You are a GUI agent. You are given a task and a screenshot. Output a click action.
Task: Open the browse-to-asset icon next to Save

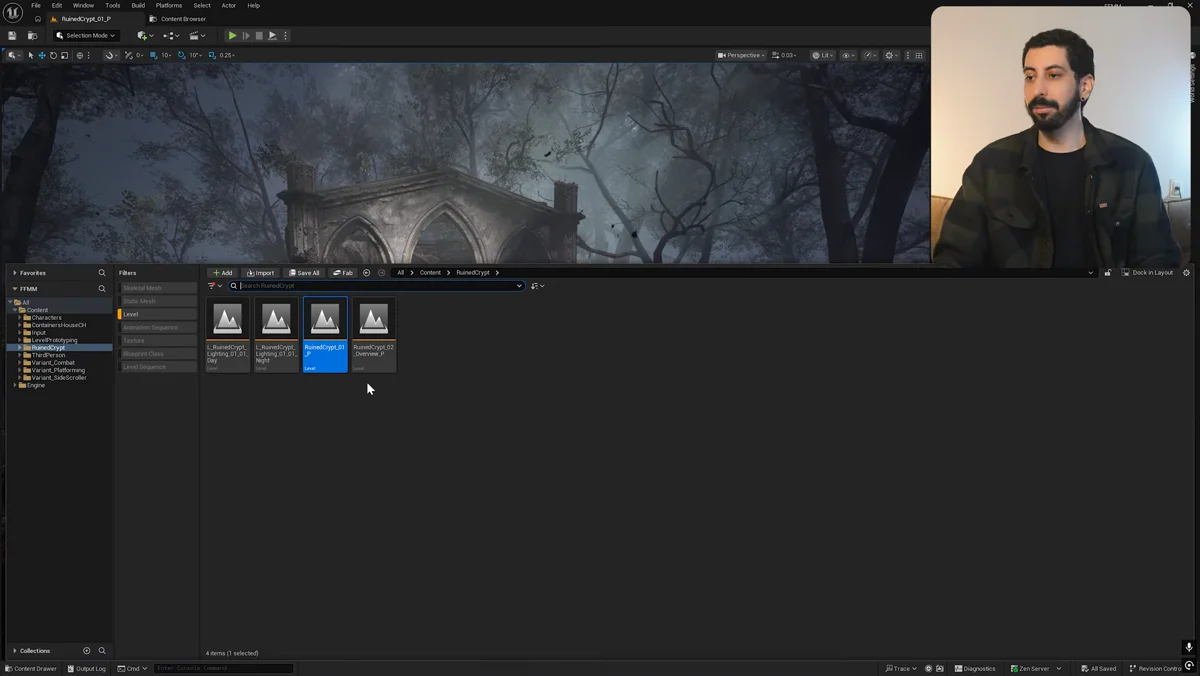pos(32,36)
